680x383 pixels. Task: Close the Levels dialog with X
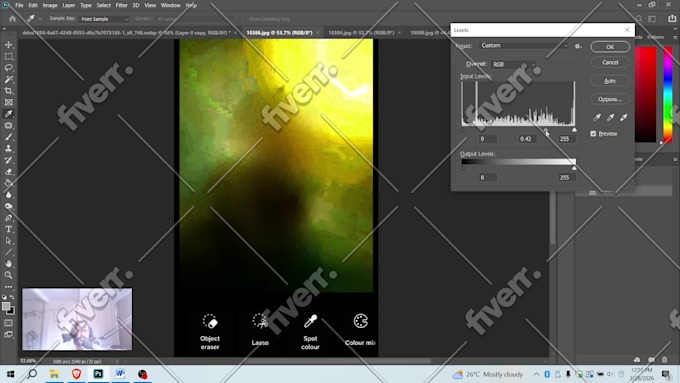[627, 30]
